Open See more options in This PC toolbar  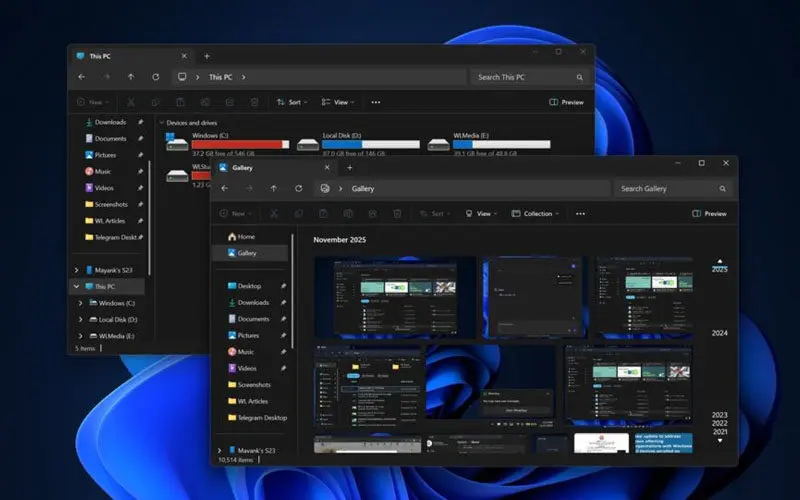coord(376,102)
